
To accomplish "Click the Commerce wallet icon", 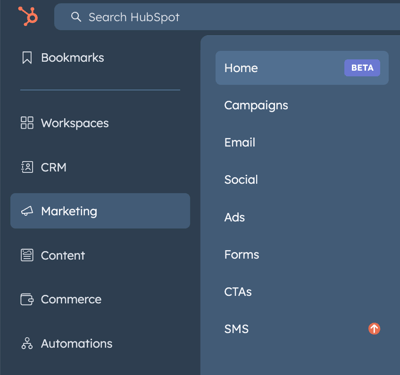I will point(27,299).
